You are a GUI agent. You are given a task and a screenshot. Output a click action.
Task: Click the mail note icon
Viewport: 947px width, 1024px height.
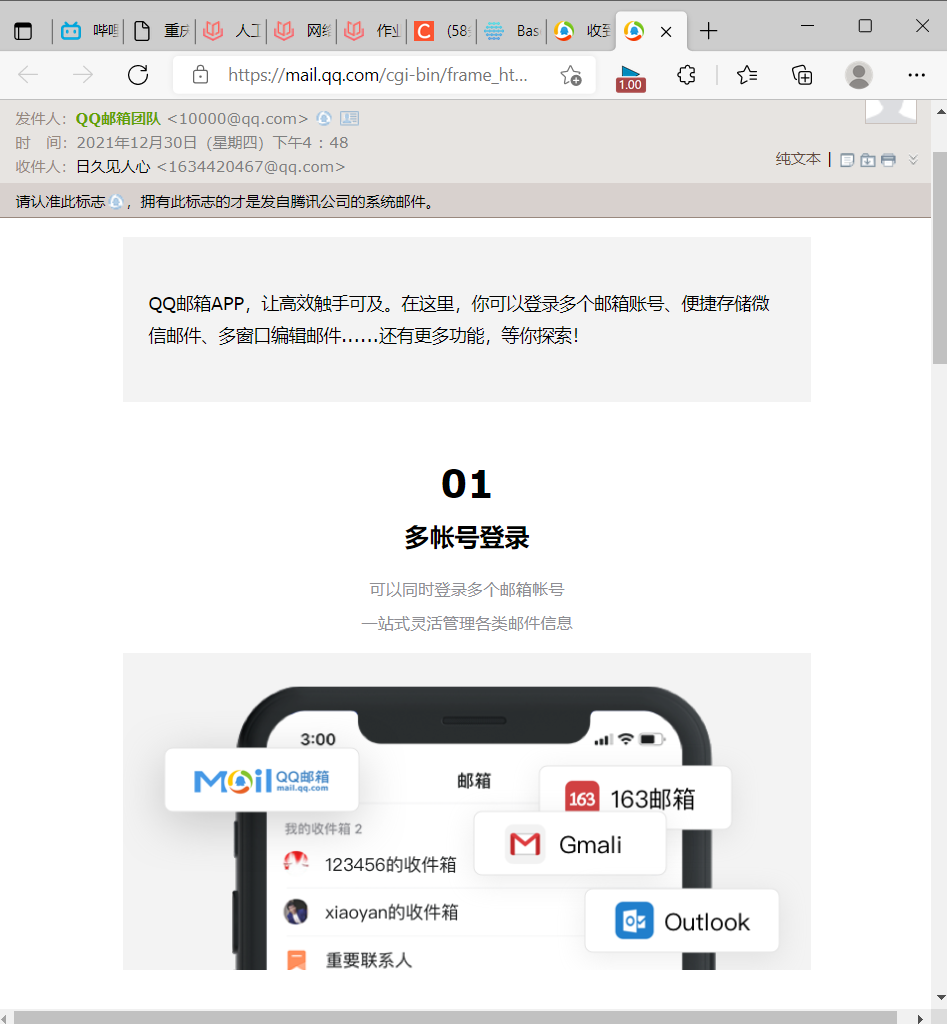[847, 160]
